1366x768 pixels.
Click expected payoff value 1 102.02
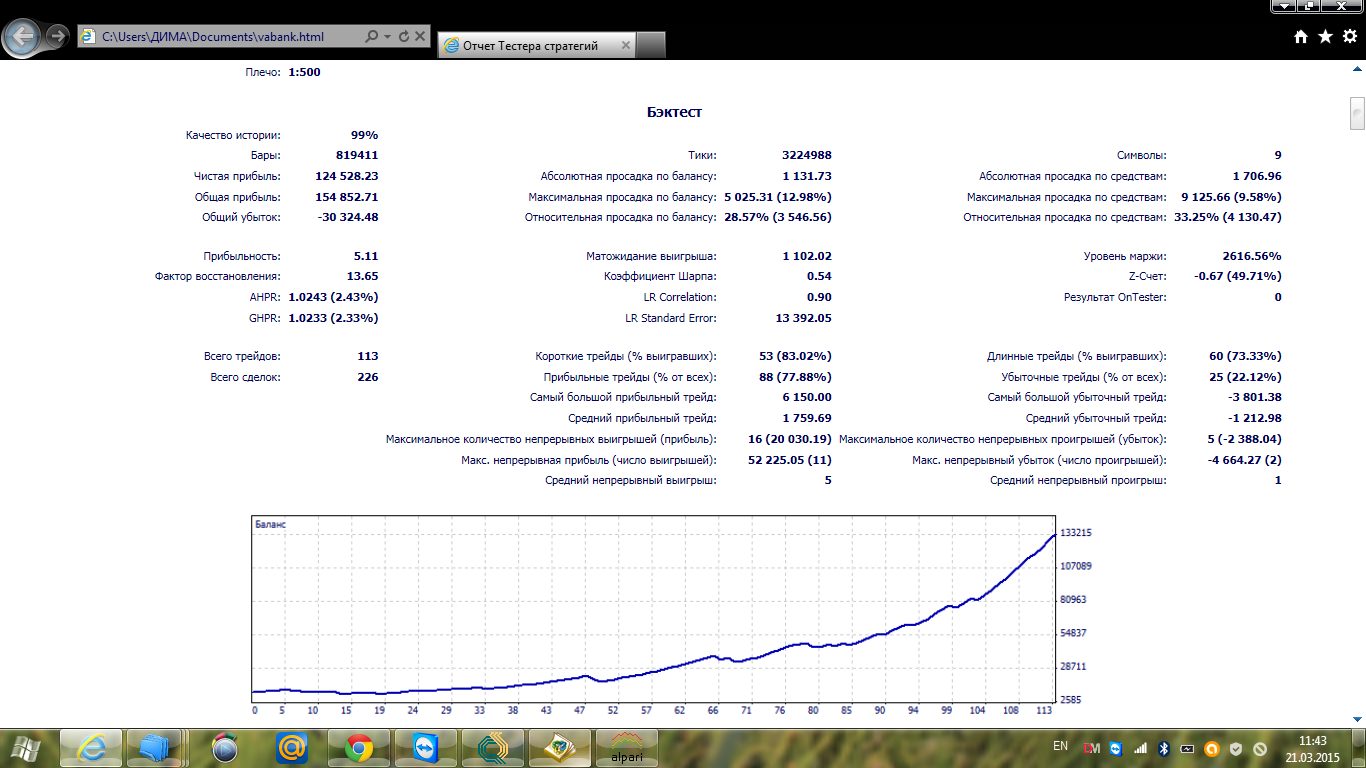click(807, 256)
